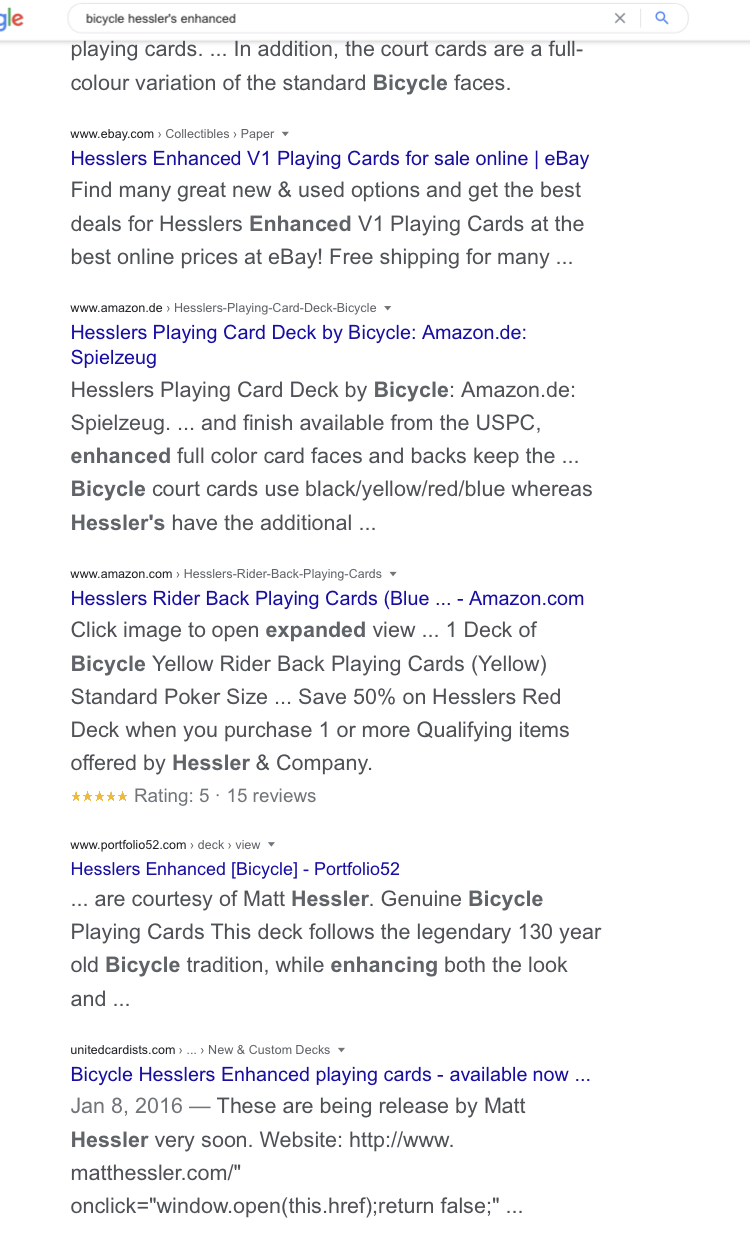This screenshot has width=750, height=1246.
Task: Expand options arrow next to unitedcardists.com URL
Action: pos(341,1050)
